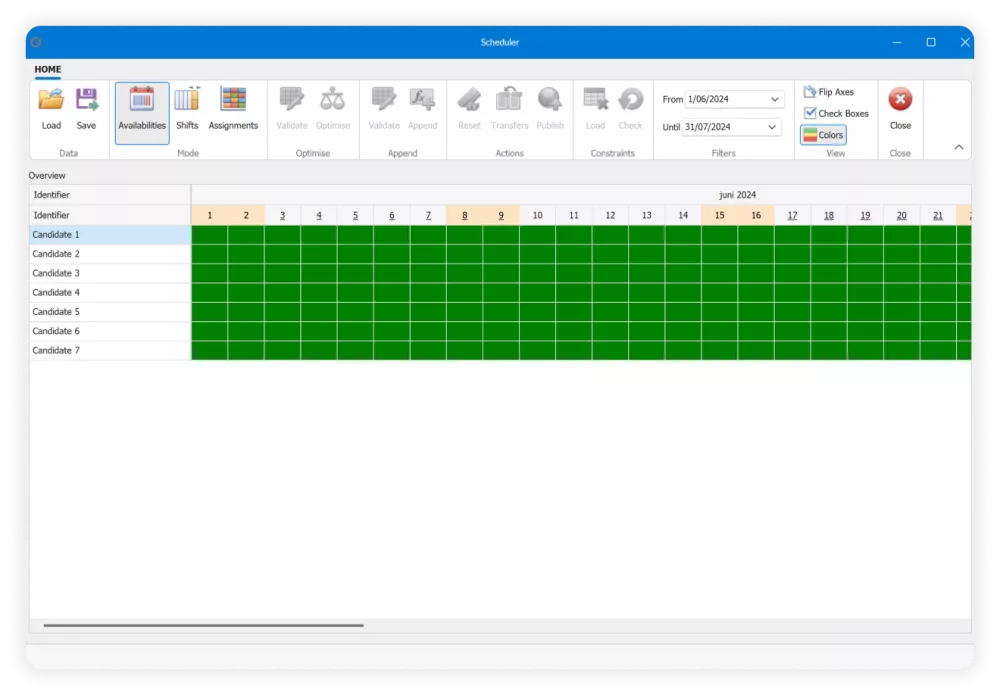Click the juni 2024 month header
The height and width of the screenshot is (695, 1000).
737,195
